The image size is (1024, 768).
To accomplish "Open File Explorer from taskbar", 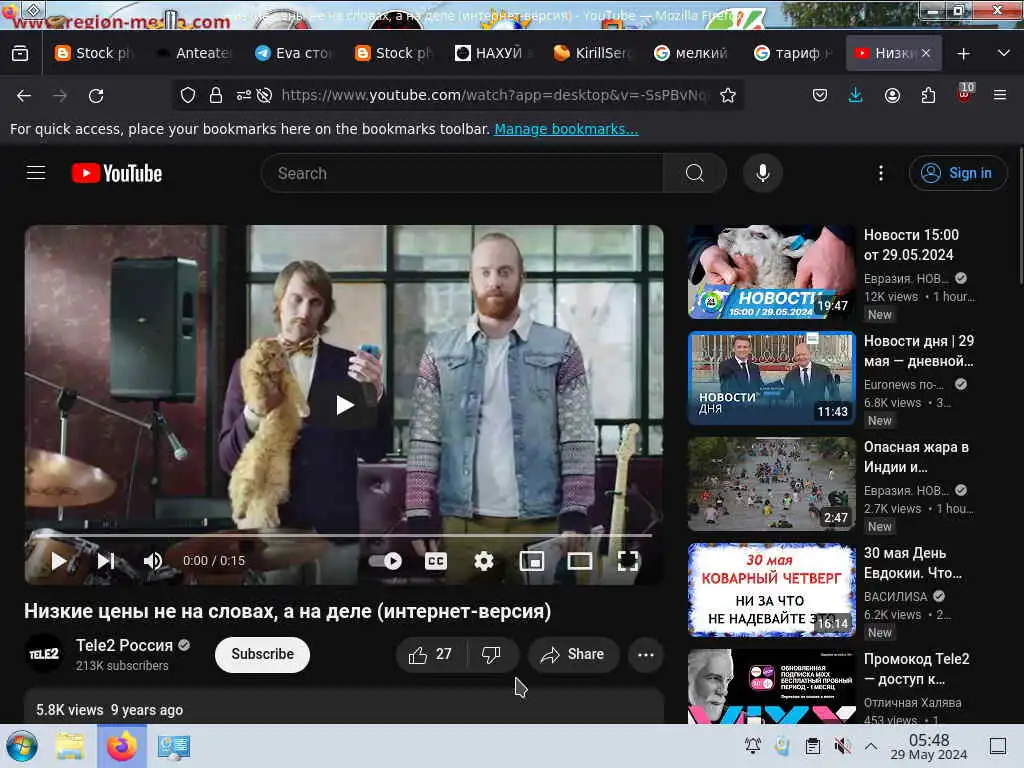I will (x=70, y=746).
